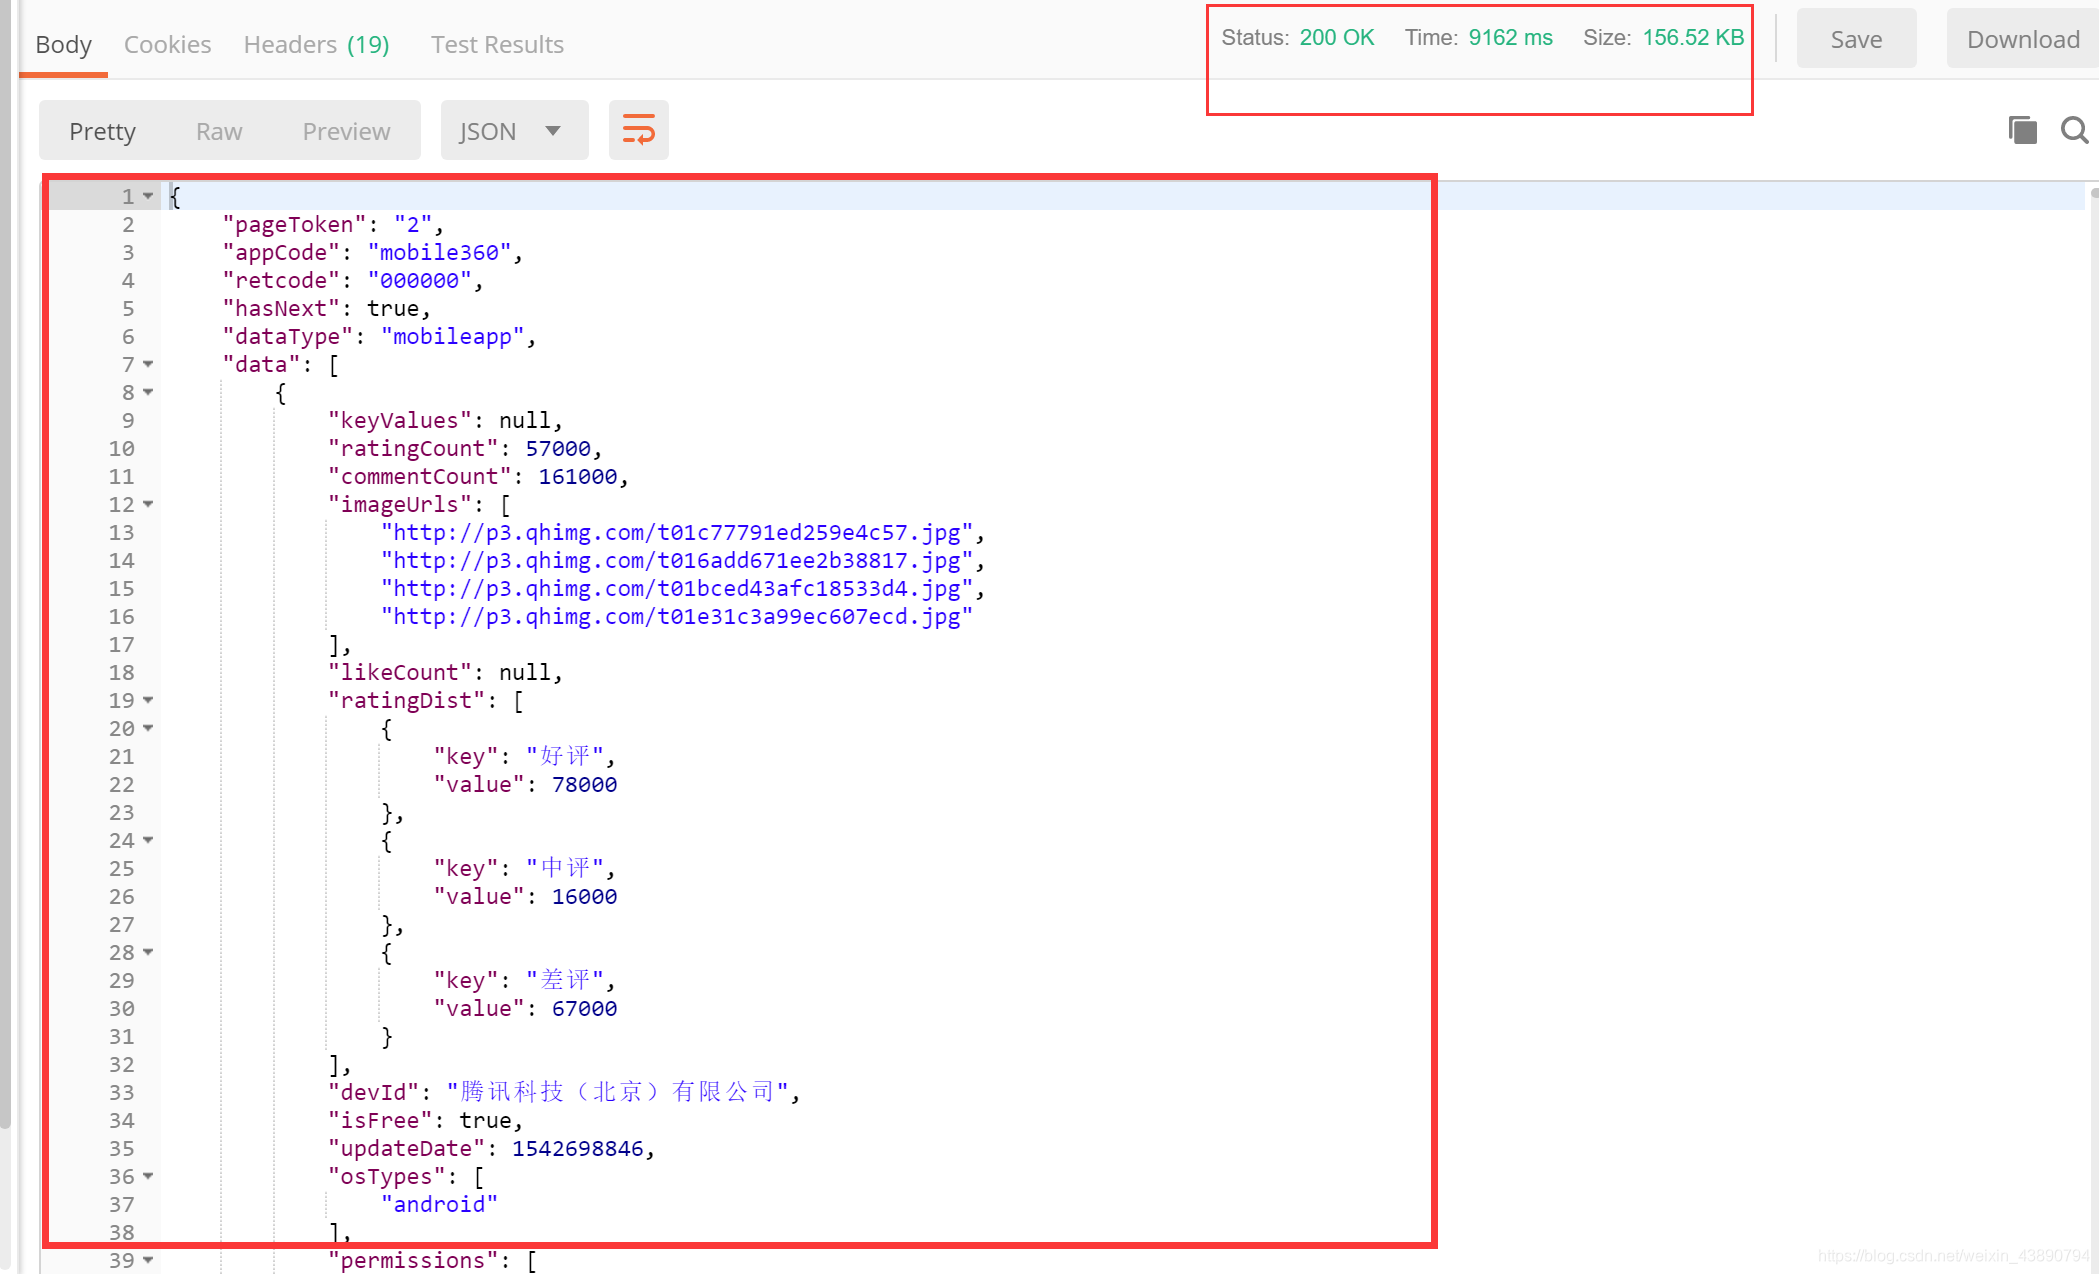Screen dimensions: 2099x1274
Task: Open Headers (19) tab
Action: click(316, 44)
